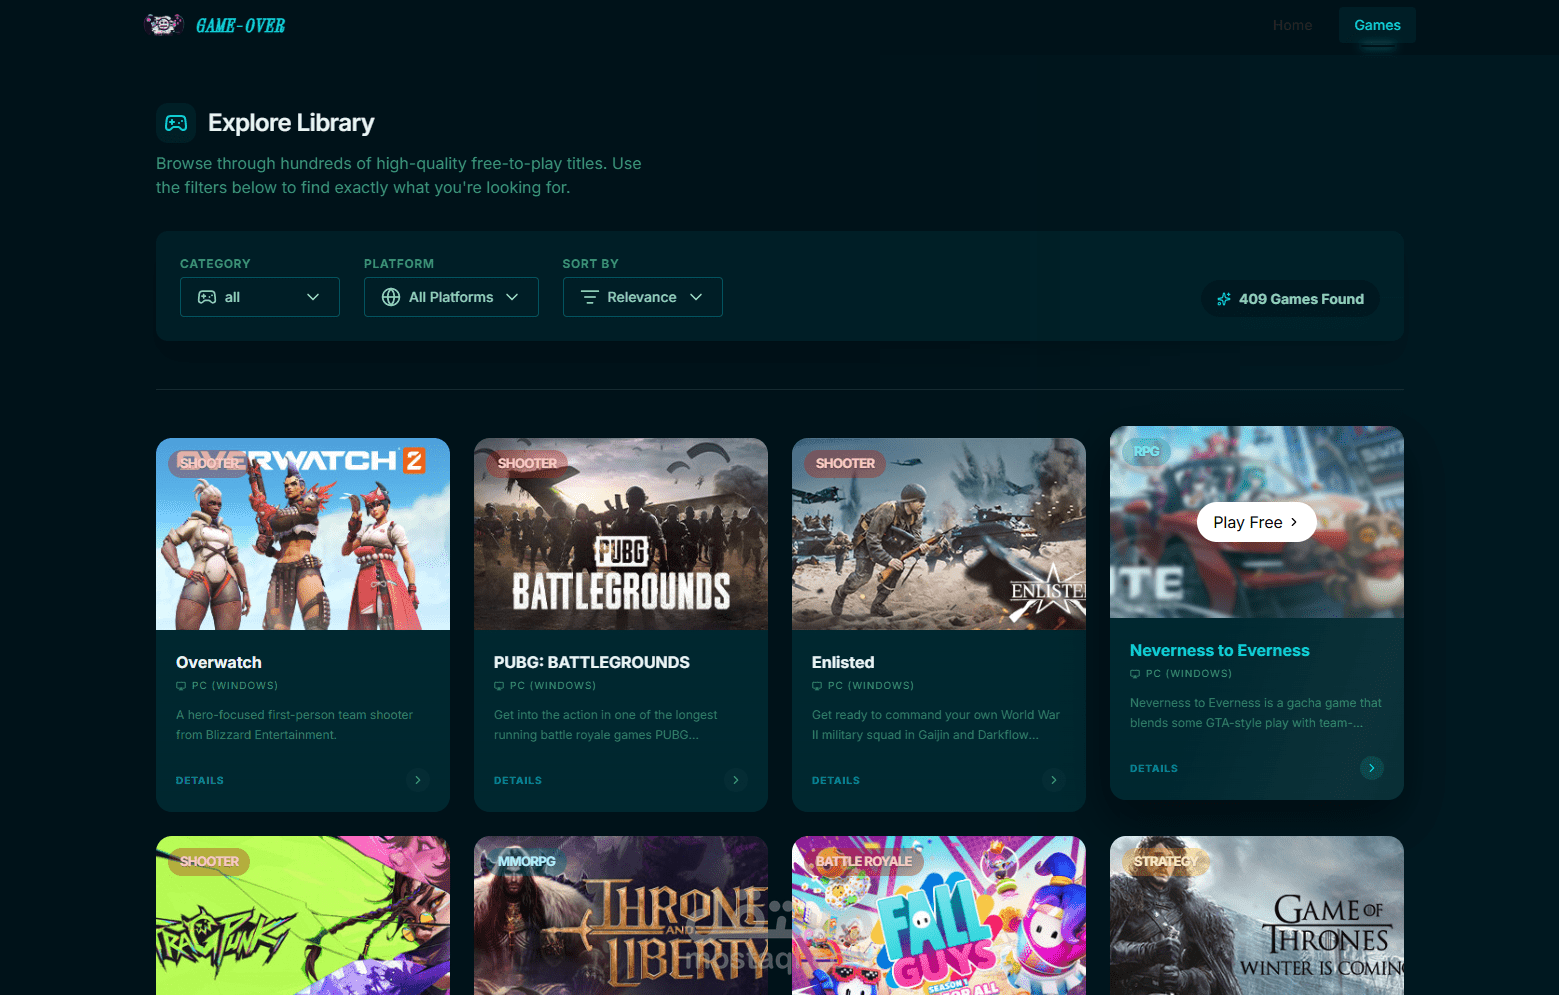Viewport: 1559px width, 995px height.
Task: Click the arrow icon on PUBG card
Action: pyautogui.click(x=736, y=780)
